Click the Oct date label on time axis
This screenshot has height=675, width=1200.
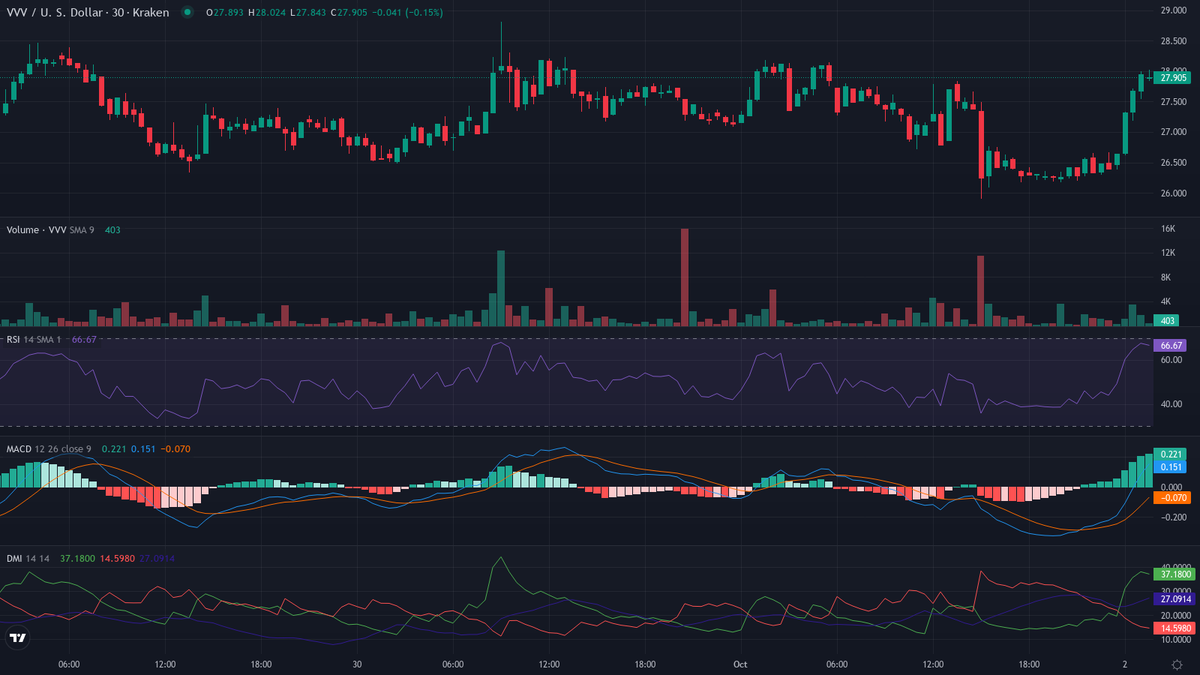[740, 664]
